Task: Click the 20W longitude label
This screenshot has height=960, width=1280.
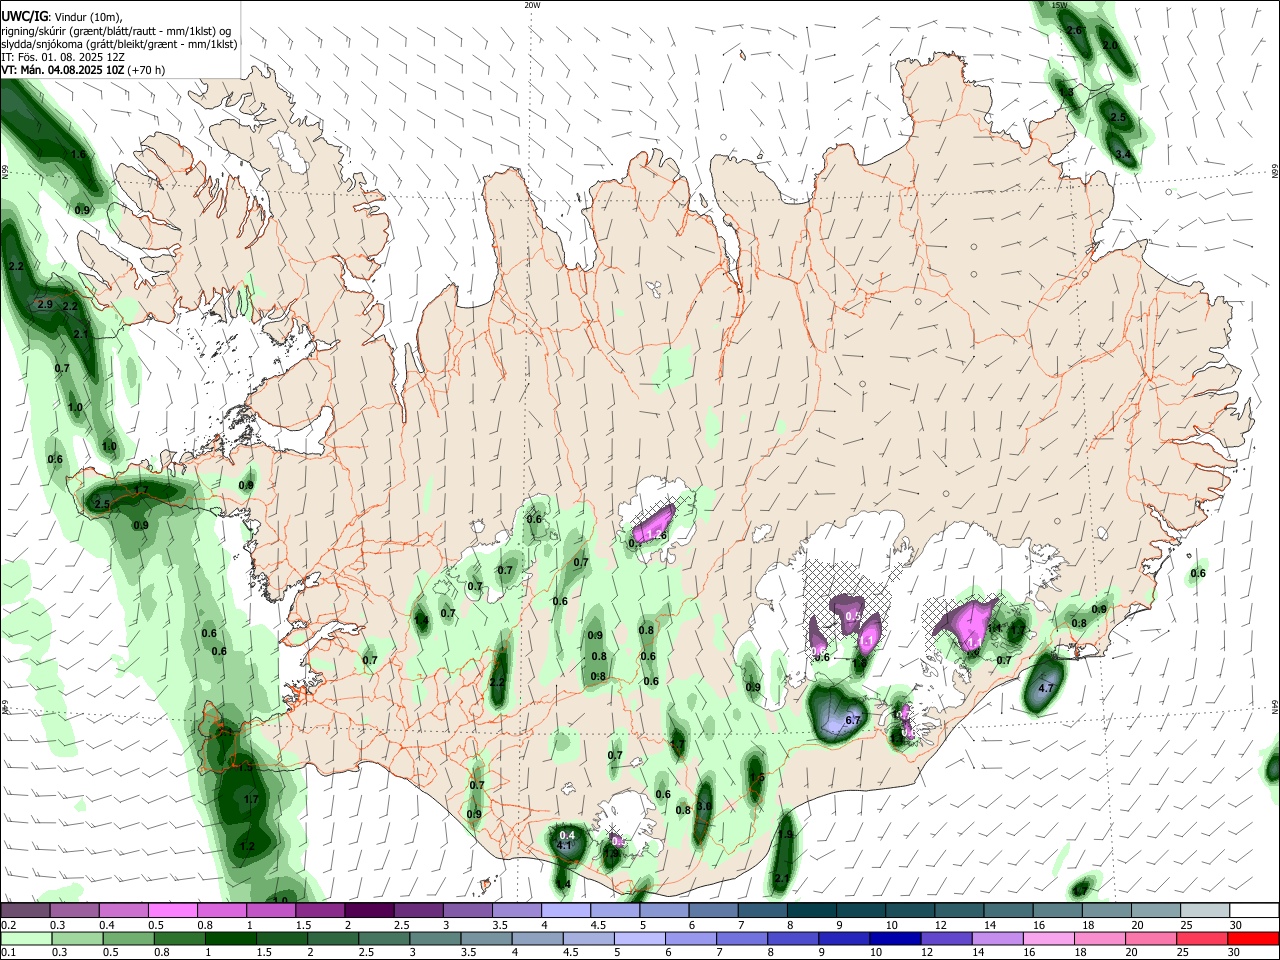Action: [532, 5]
